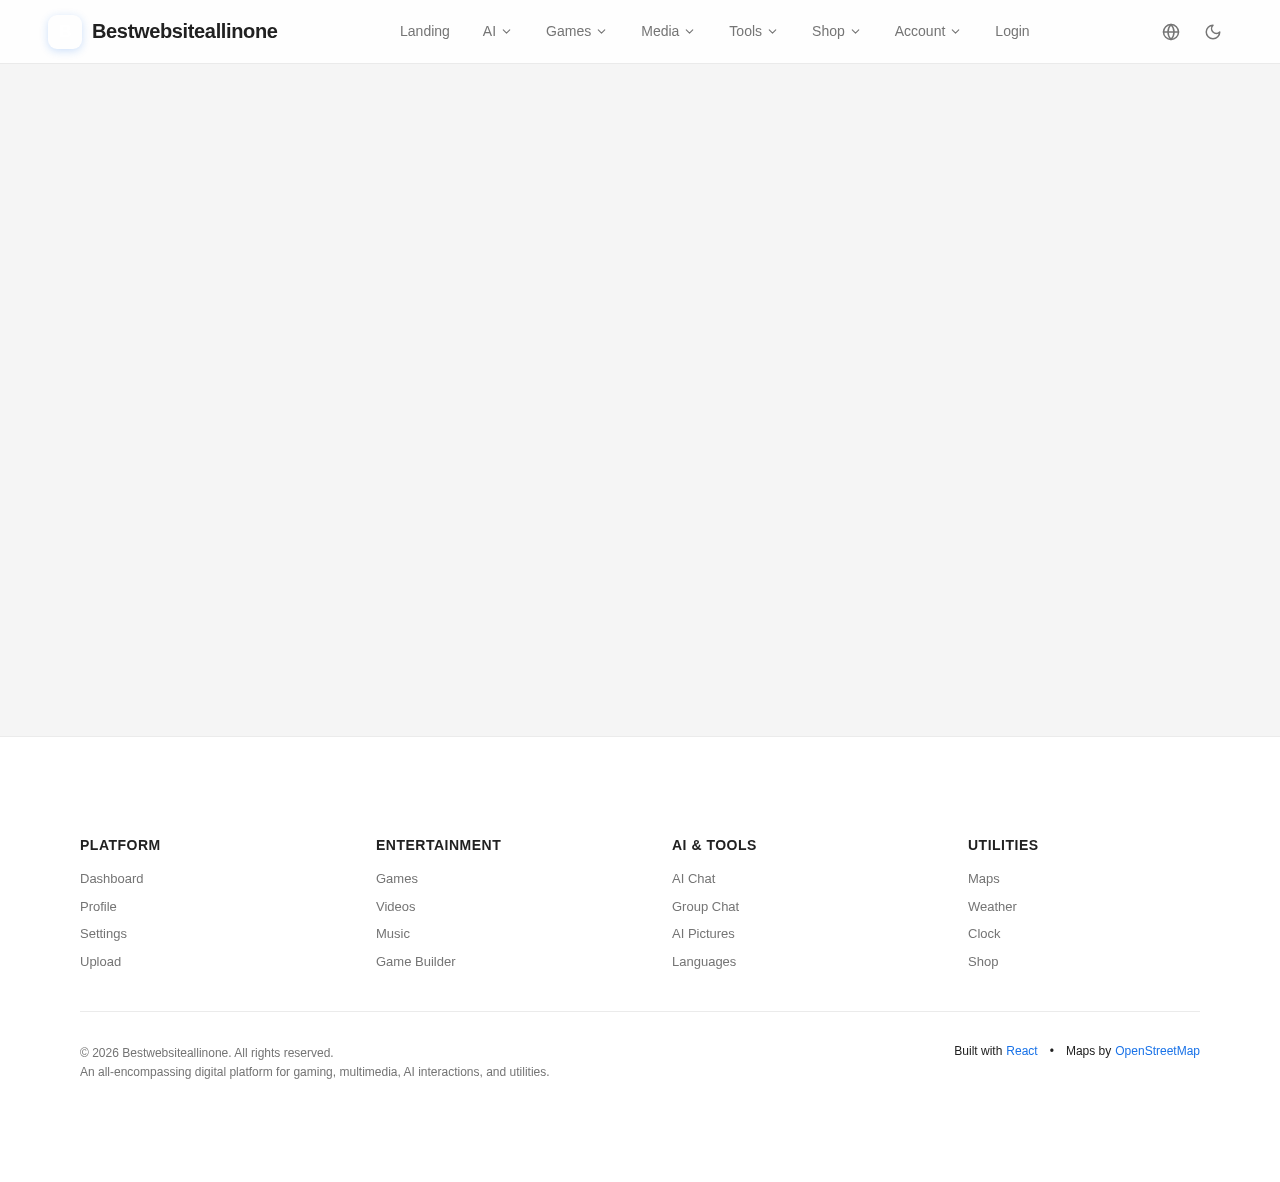Viewport: 1280px width, 1182px height.
Task: Open the language globe icon
Action: pyautogui.click(x=1171, y=32)
